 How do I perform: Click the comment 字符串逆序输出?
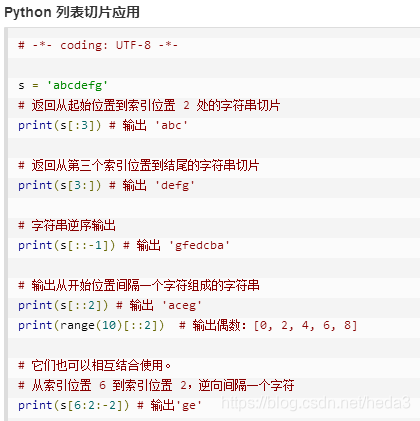67,225
